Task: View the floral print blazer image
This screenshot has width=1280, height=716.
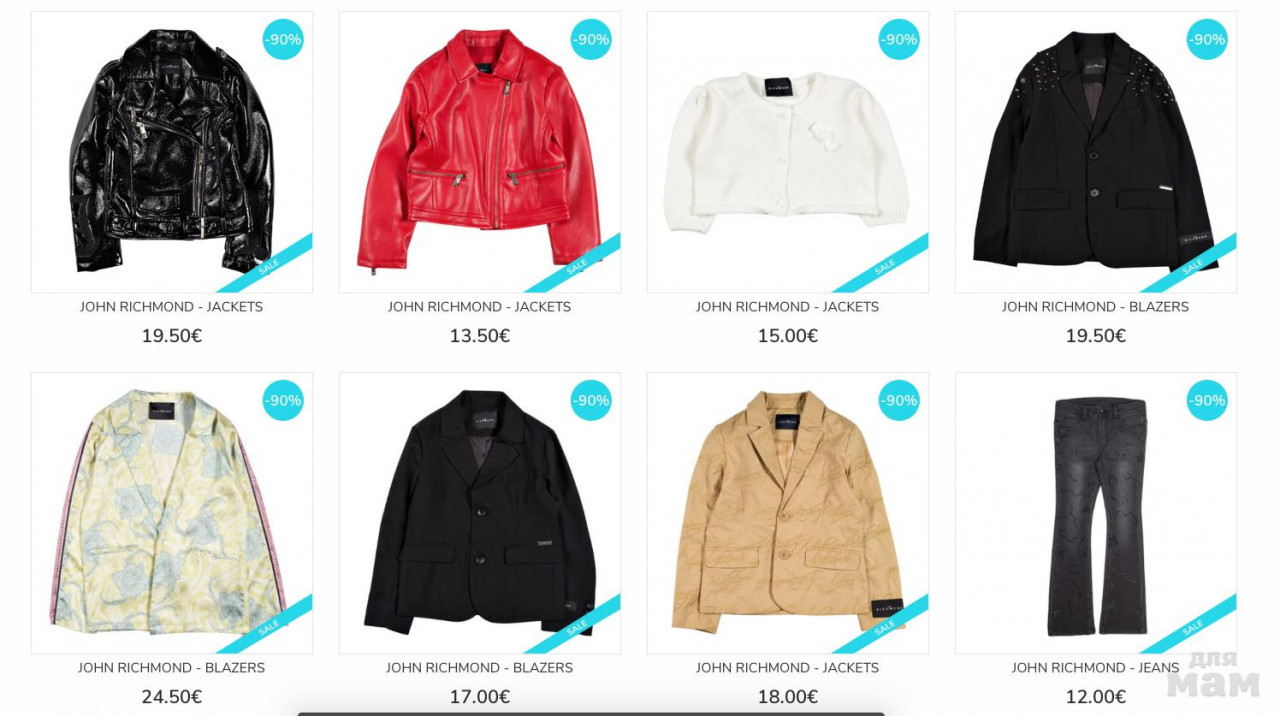Action: pyautogui.click(x=171, y=513)
